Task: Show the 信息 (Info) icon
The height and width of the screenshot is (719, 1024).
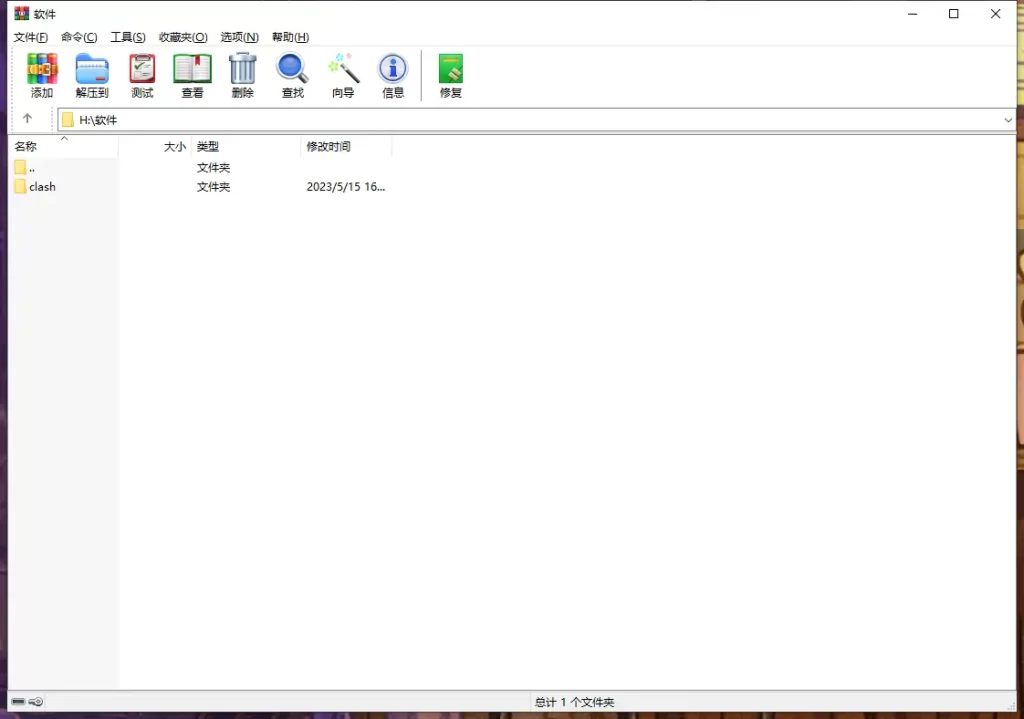Action: click(393, 75)
